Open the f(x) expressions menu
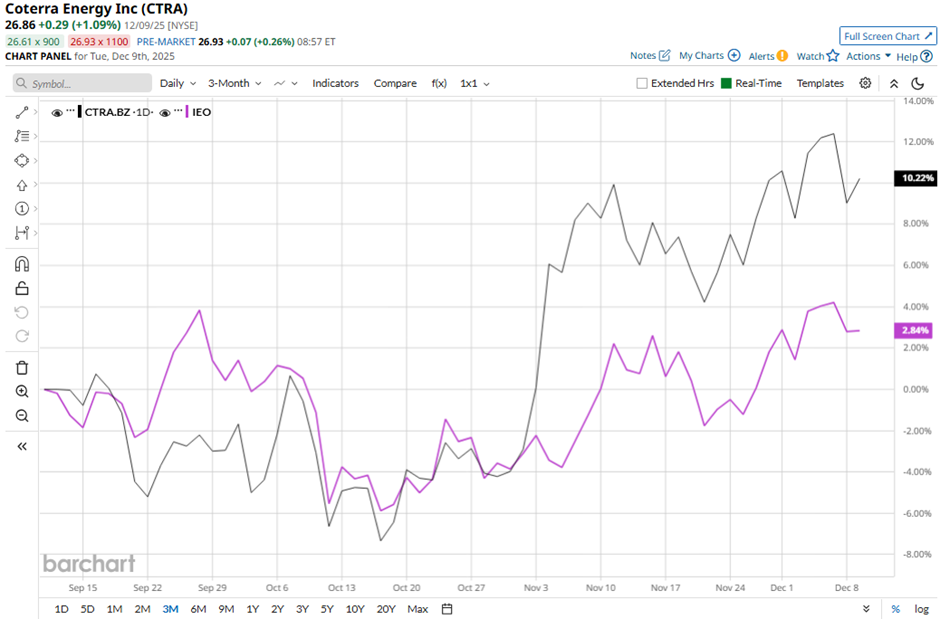The image size is (940, 619). tap(439, 83)
